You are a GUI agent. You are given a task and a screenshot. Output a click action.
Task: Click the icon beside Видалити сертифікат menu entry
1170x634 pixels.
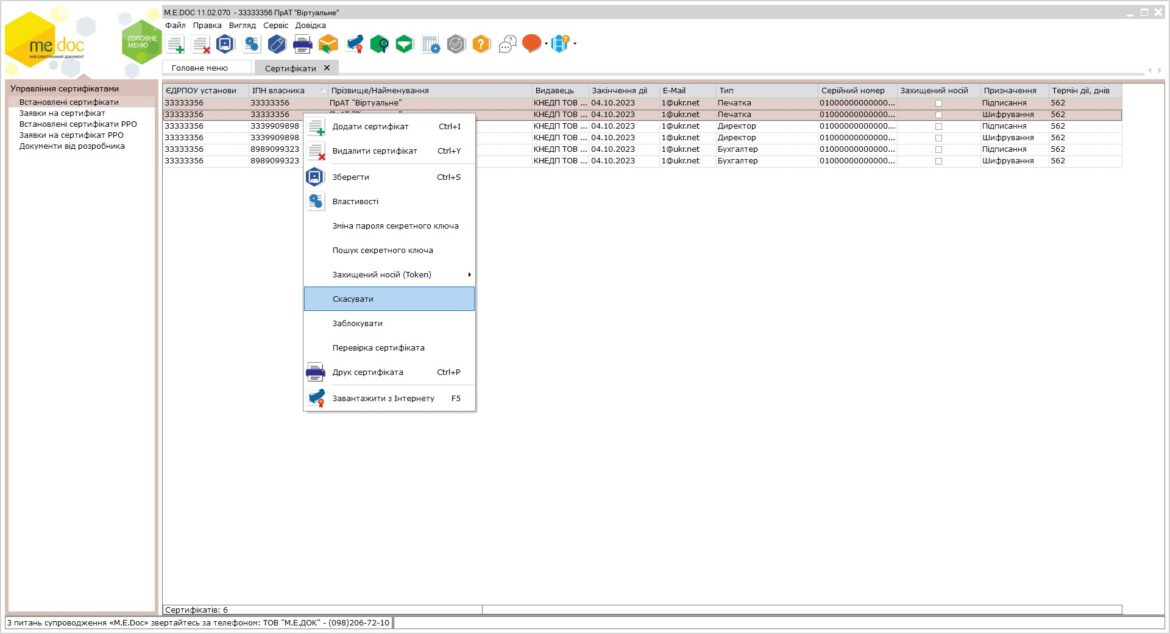[316, 151]
